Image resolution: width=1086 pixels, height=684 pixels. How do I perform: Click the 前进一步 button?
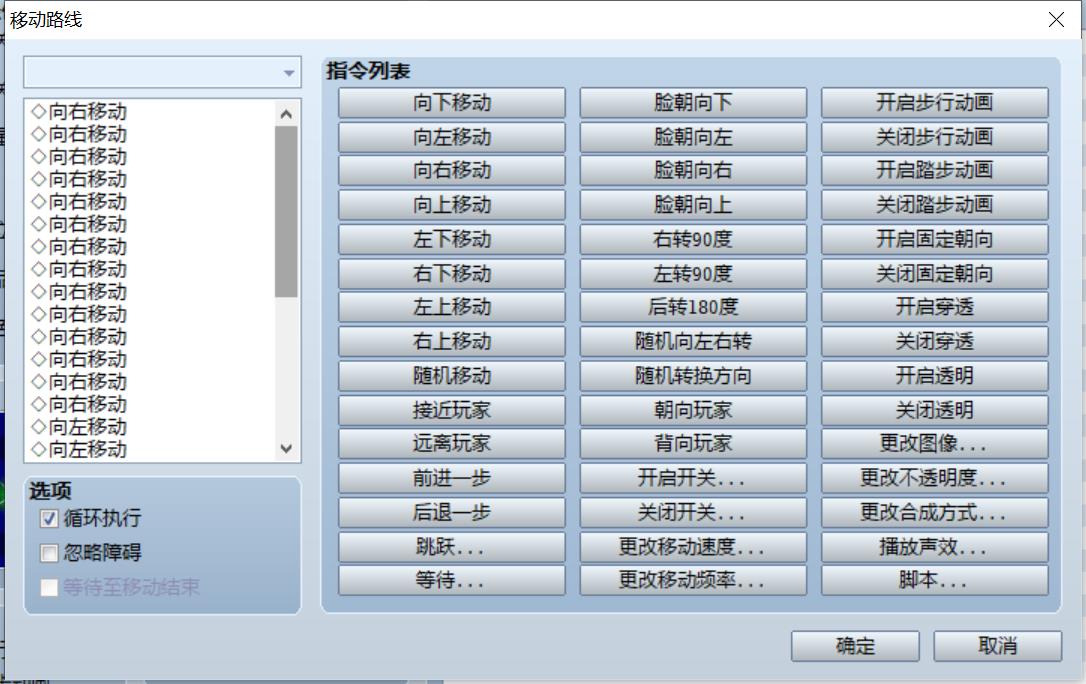[452, 478]
